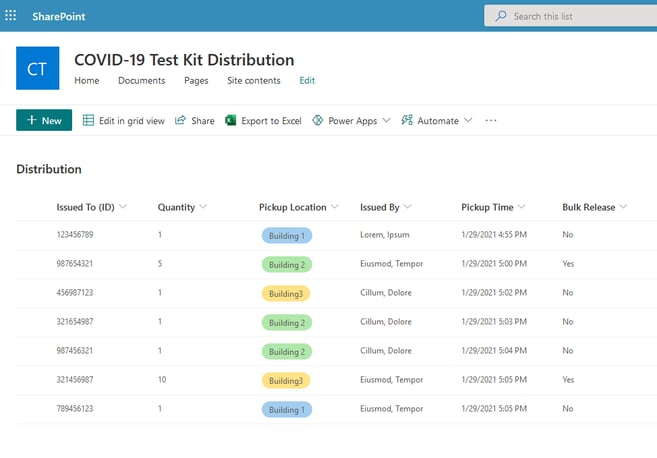Click Bulk Release Yes in row 321456987
Viewport: 657px width, 458px height.
pyautogui.click(x=568, y=379)
